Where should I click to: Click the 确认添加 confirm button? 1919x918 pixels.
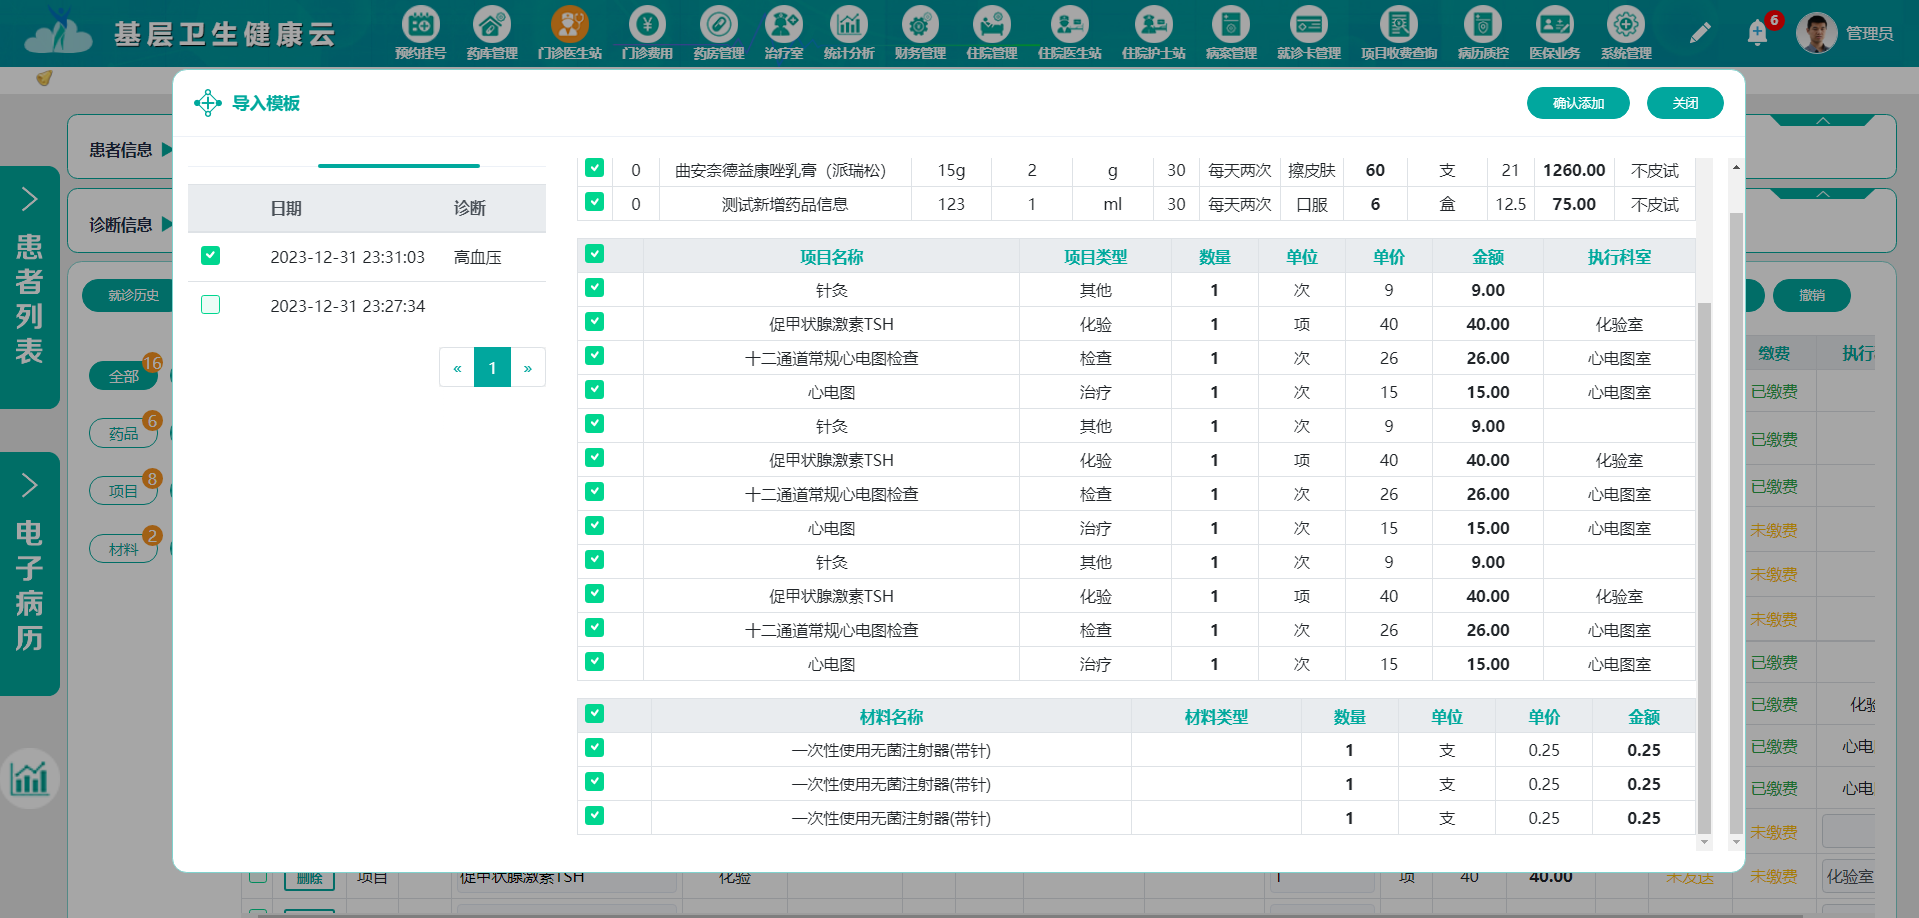click(x=1578, y=103)
